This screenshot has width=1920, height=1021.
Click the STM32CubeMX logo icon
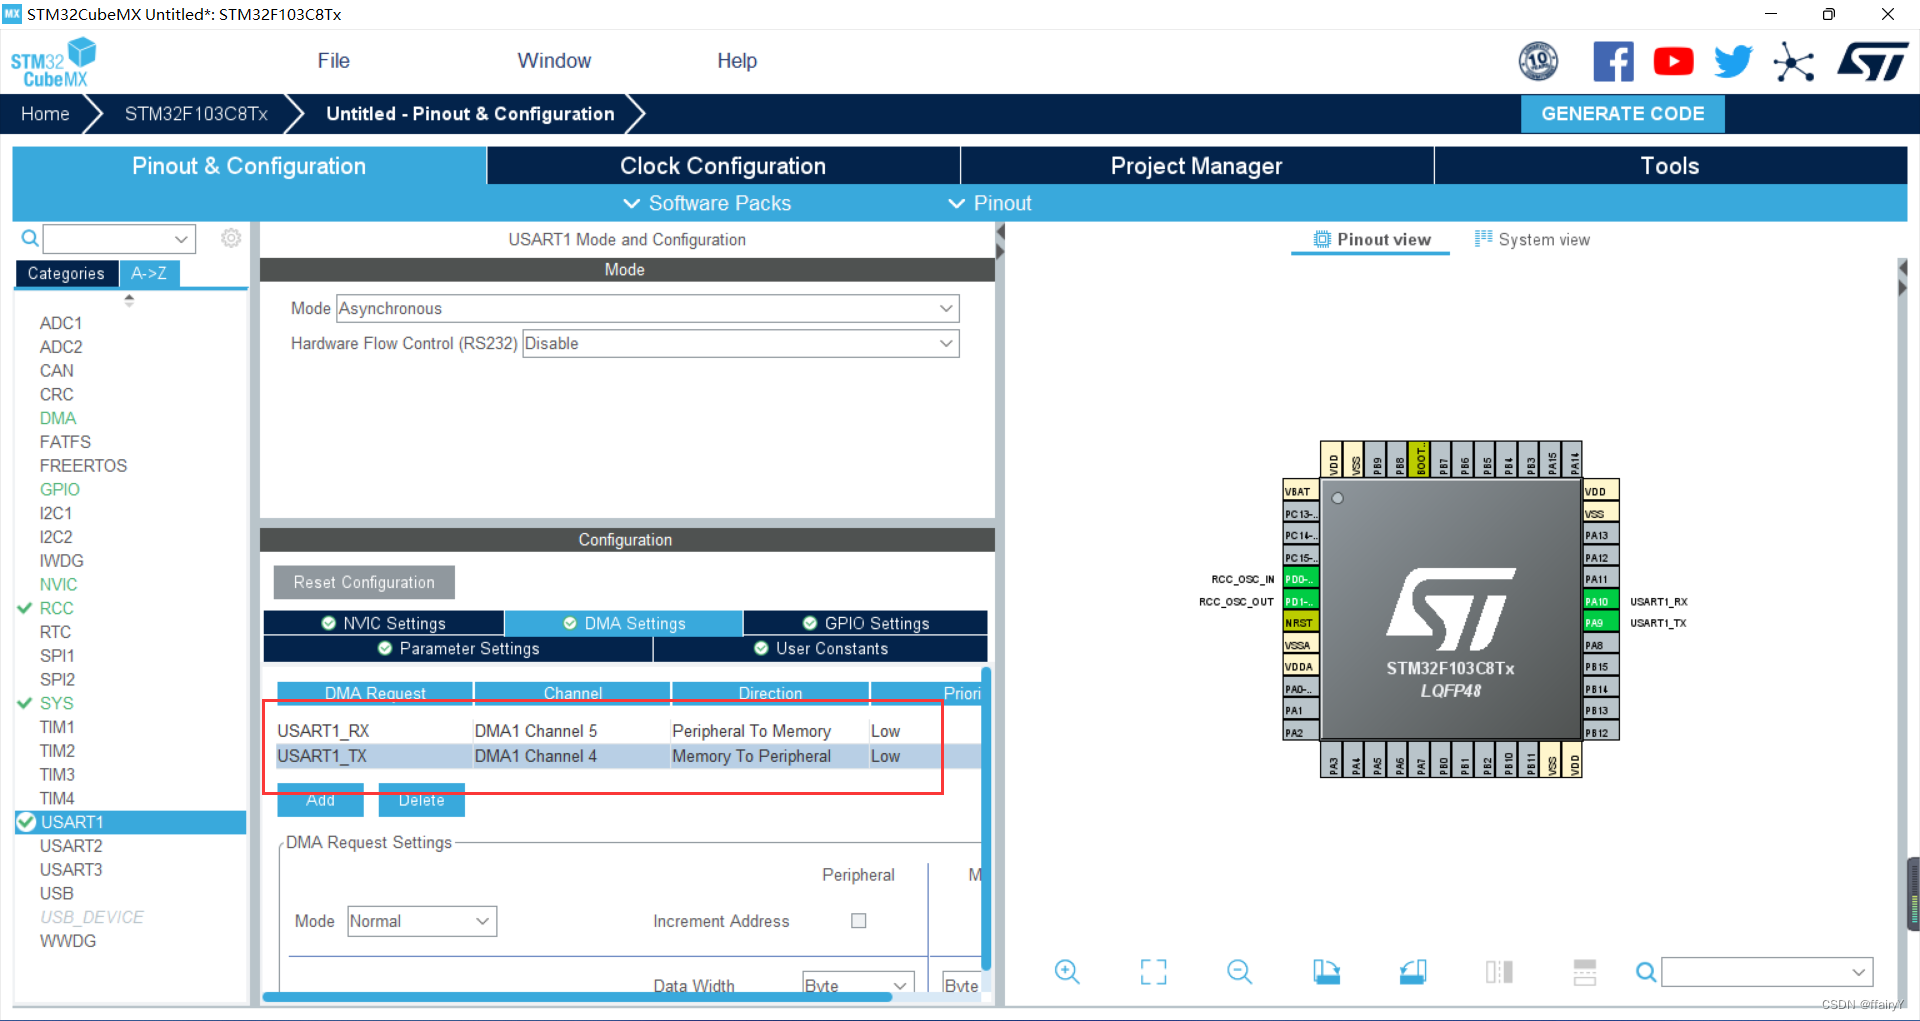coord(53,63)
